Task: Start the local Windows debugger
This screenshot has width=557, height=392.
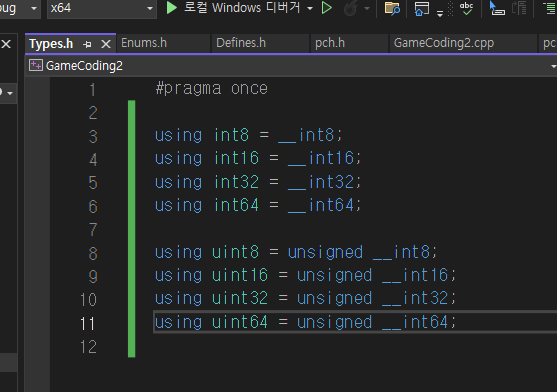Action: (233, 7)
